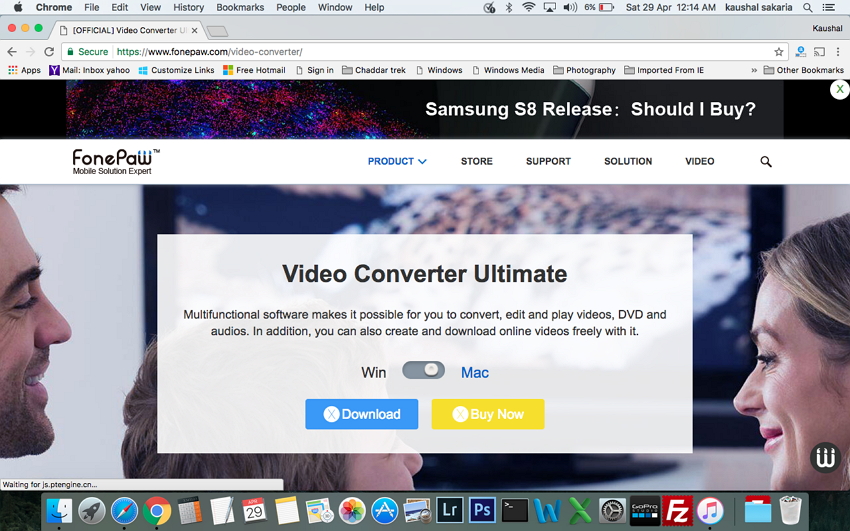
Task: Go back with the browser back arrow
Action: coord(12,51)
